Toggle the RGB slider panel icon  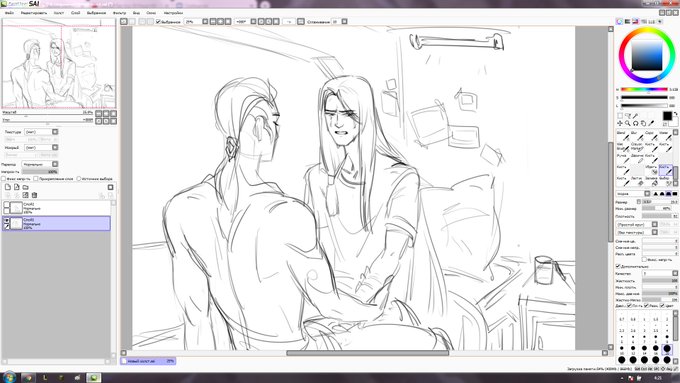(628, 21)
